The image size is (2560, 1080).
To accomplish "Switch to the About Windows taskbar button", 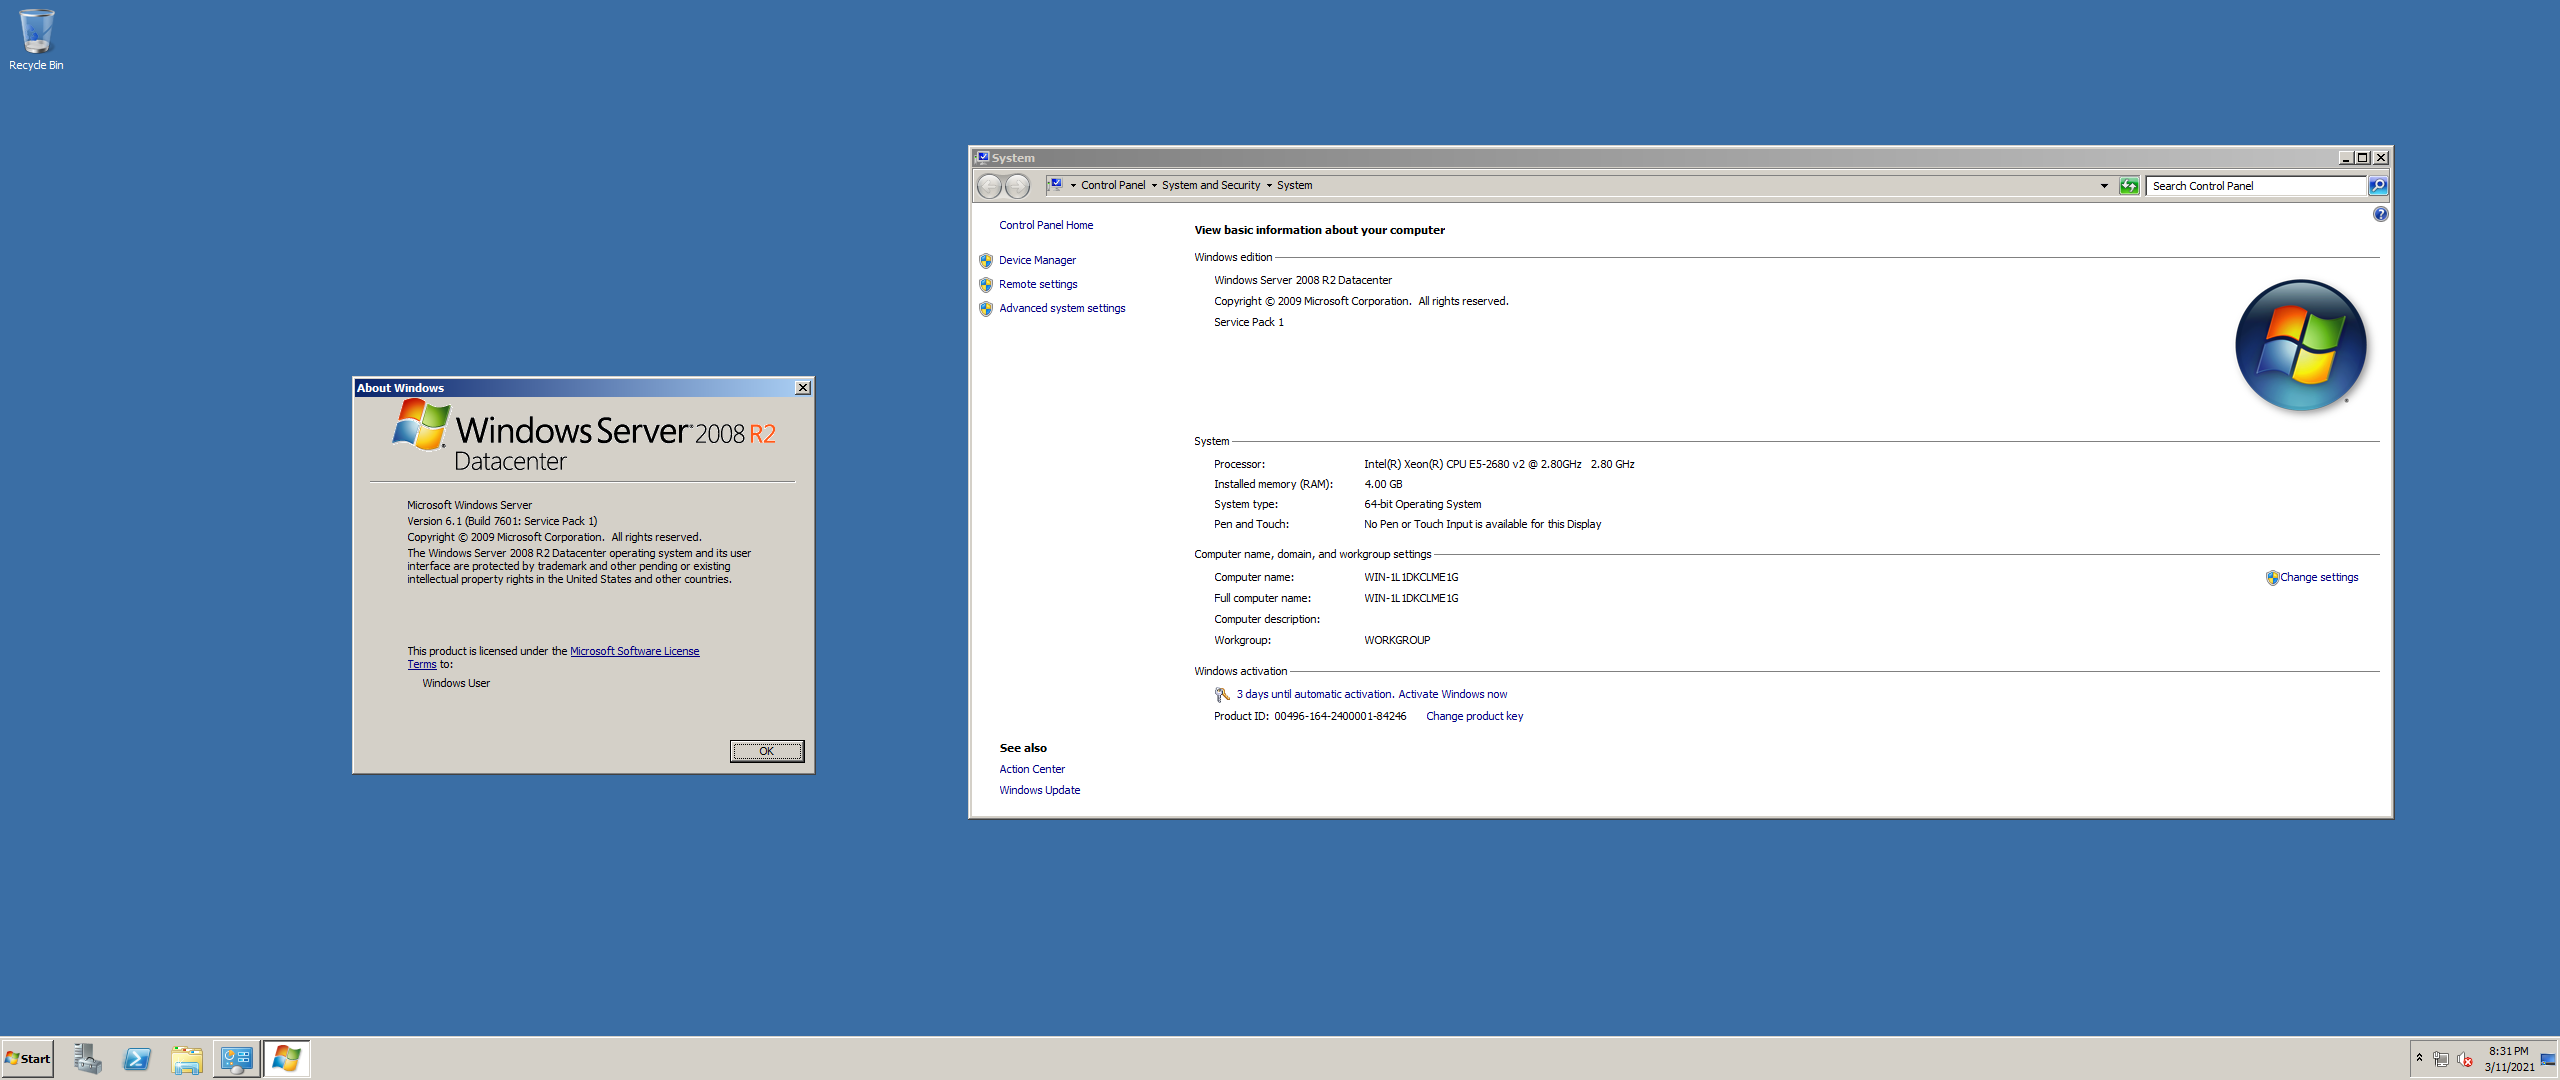I will pos(287,1059).
